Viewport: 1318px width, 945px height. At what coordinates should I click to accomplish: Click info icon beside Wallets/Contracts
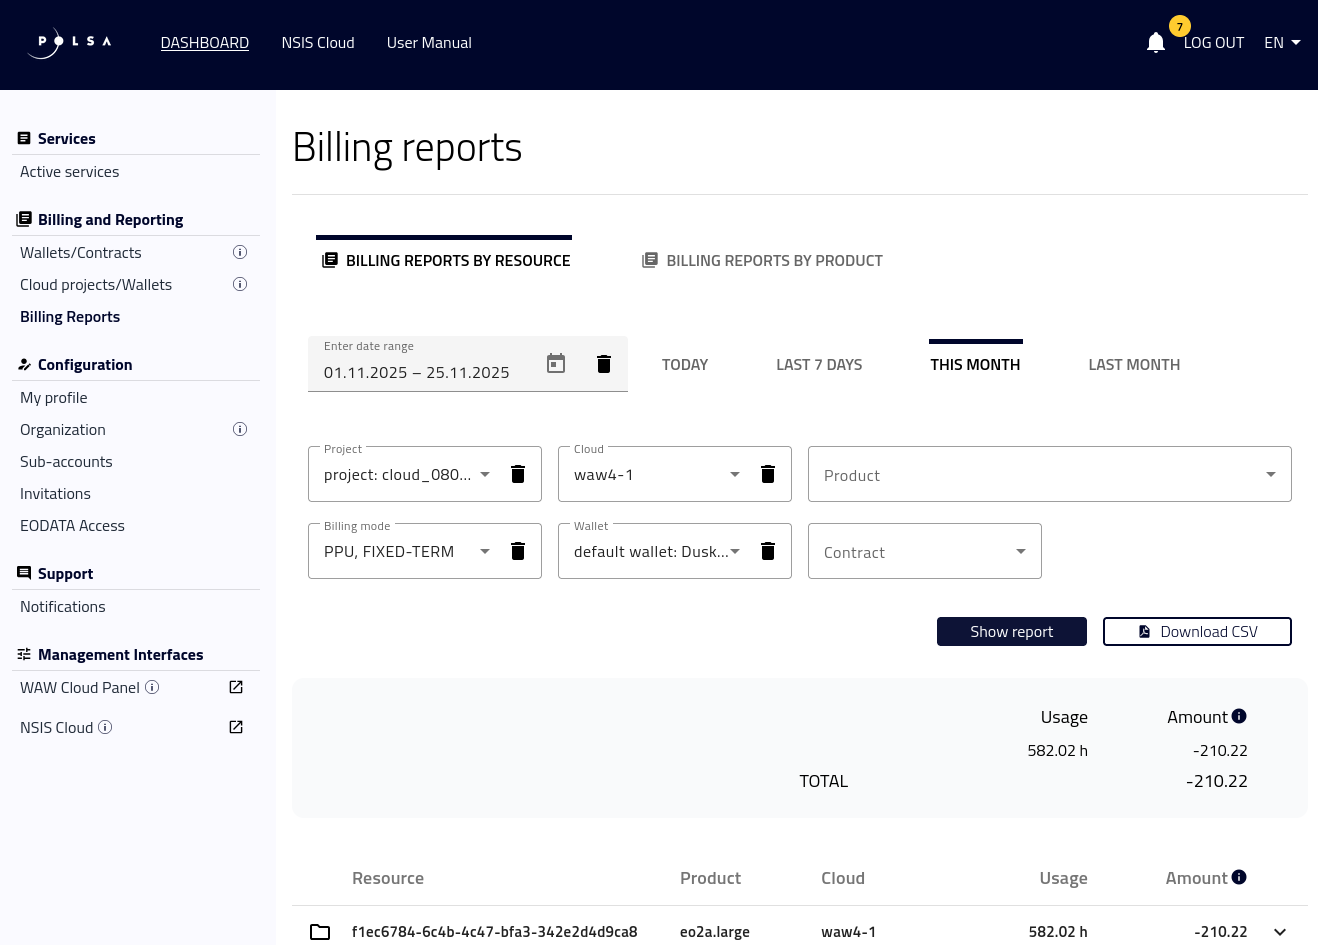pyautogui.click(x=240, y=252)
